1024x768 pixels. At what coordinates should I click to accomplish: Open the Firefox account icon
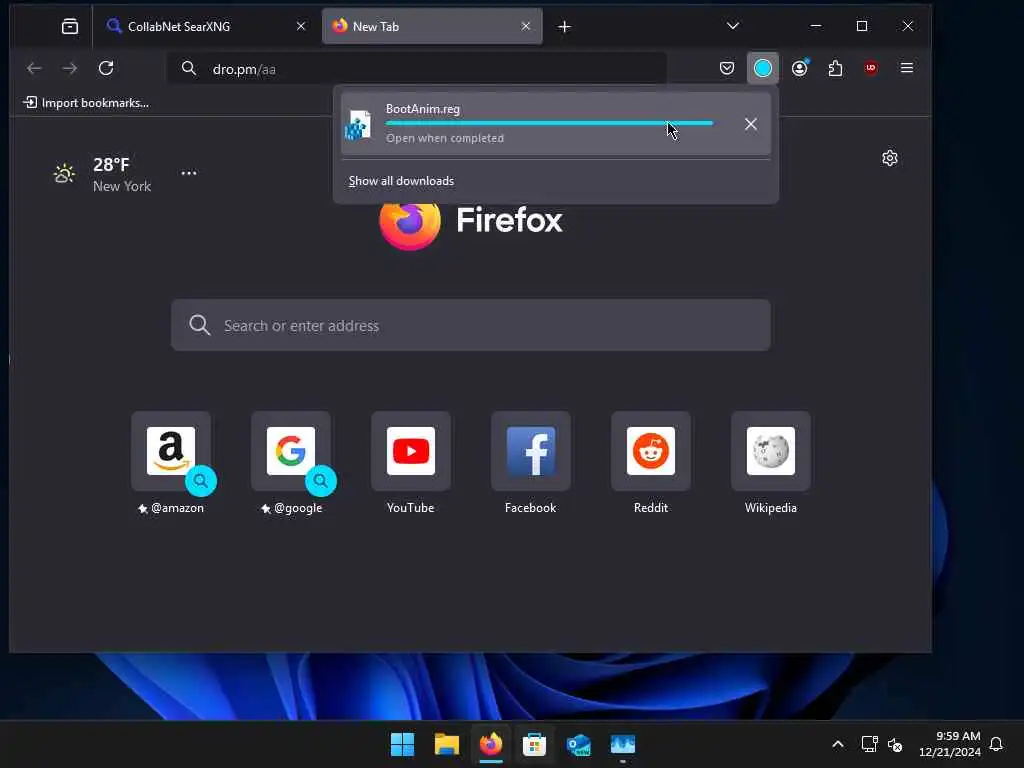click(799, 68)
